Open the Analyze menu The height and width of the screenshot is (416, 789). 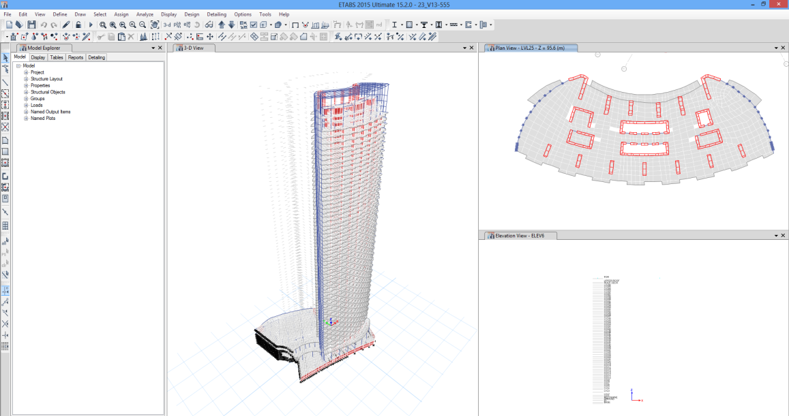tap(145, 15)
